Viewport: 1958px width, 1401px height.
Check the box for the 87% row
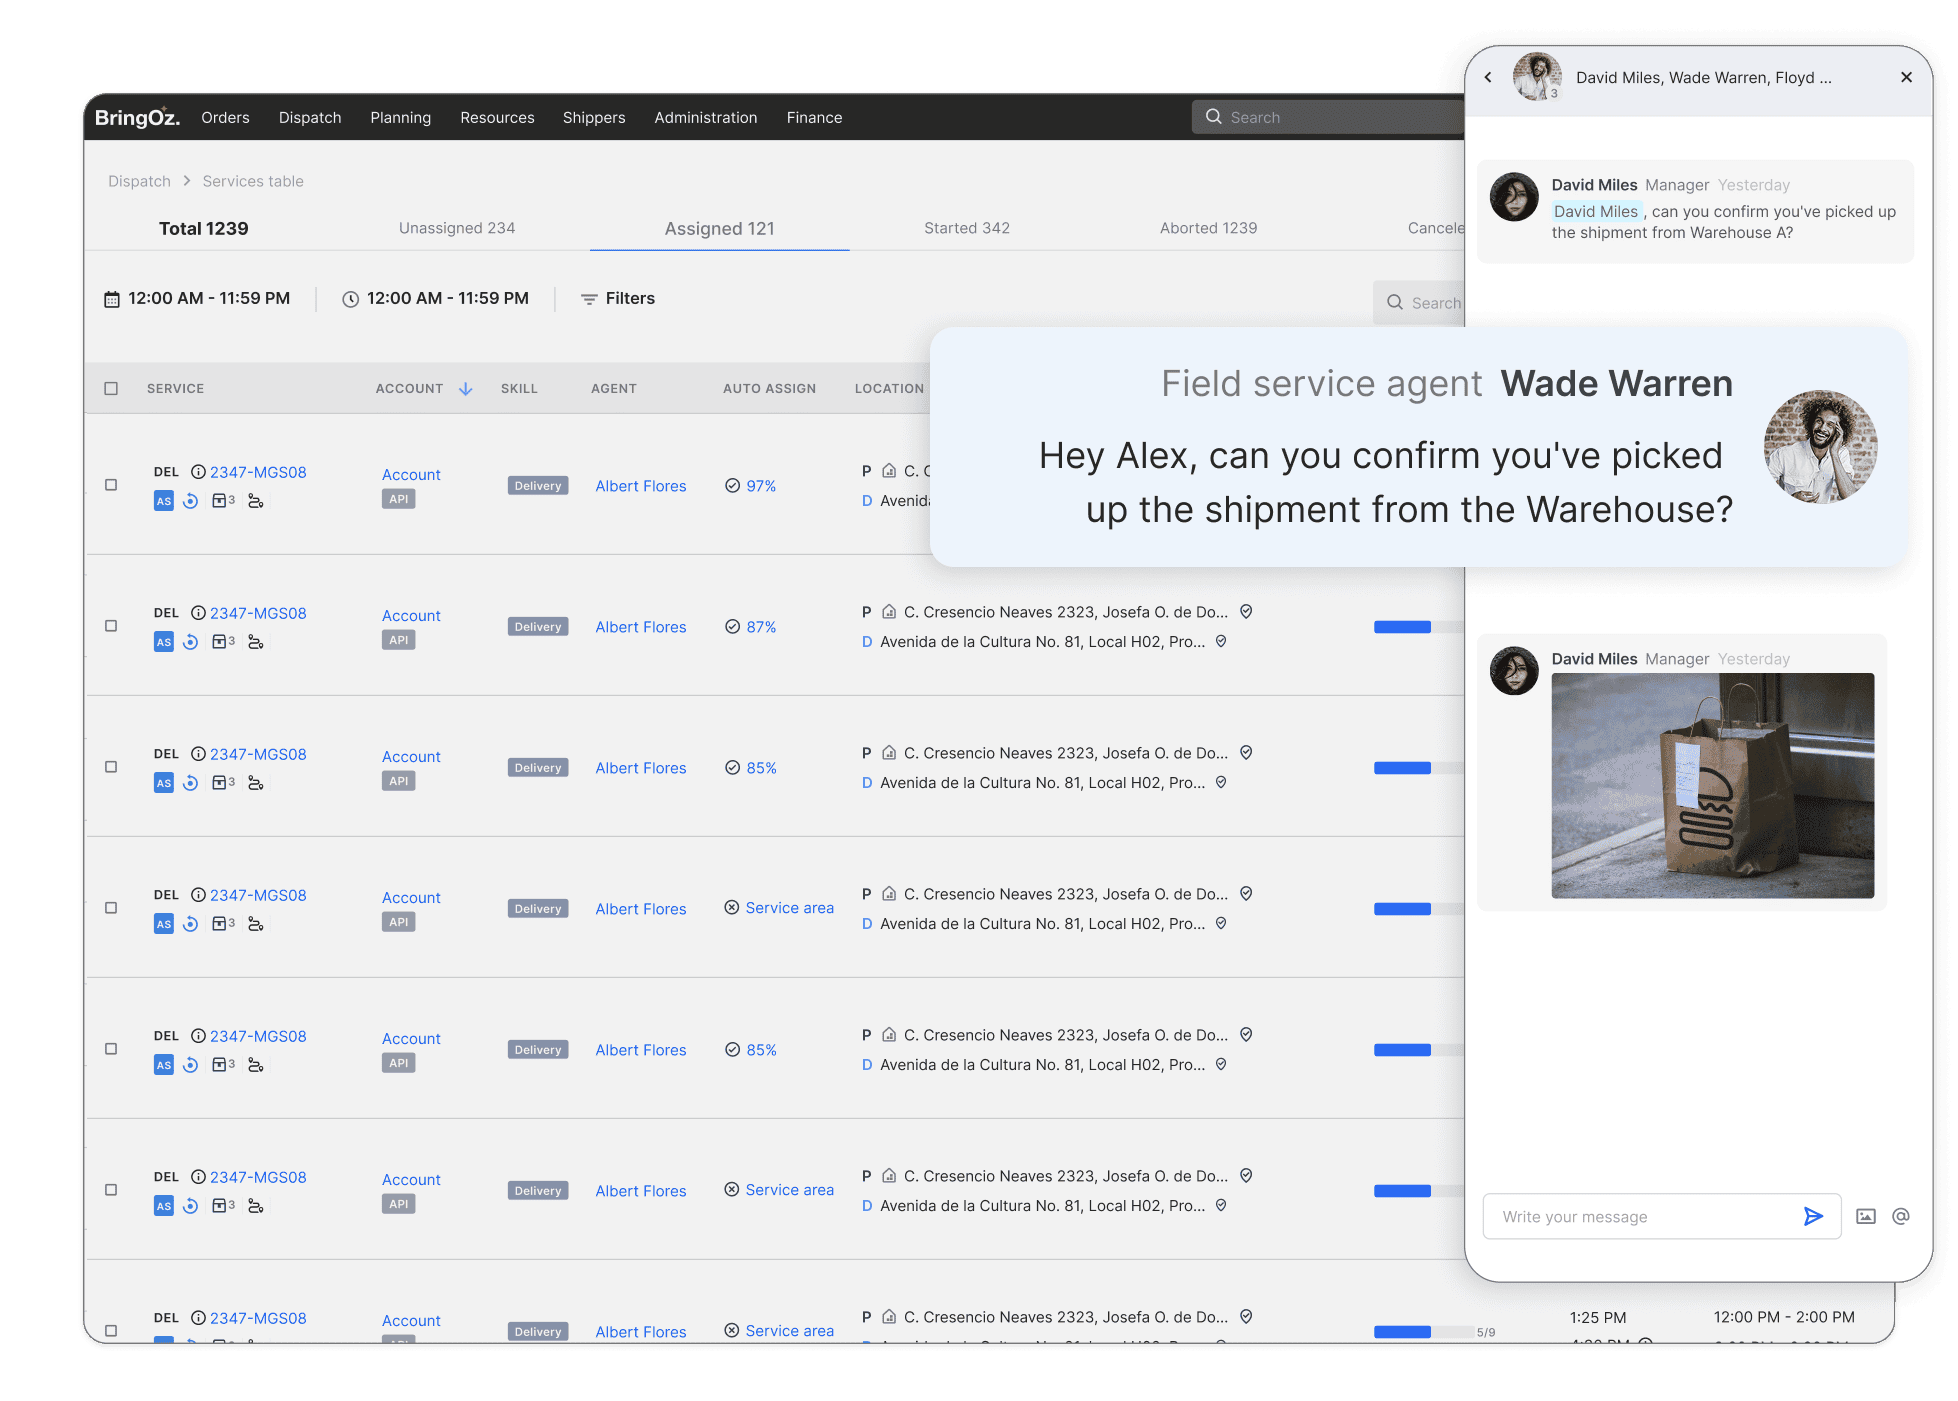pos(111,626)
